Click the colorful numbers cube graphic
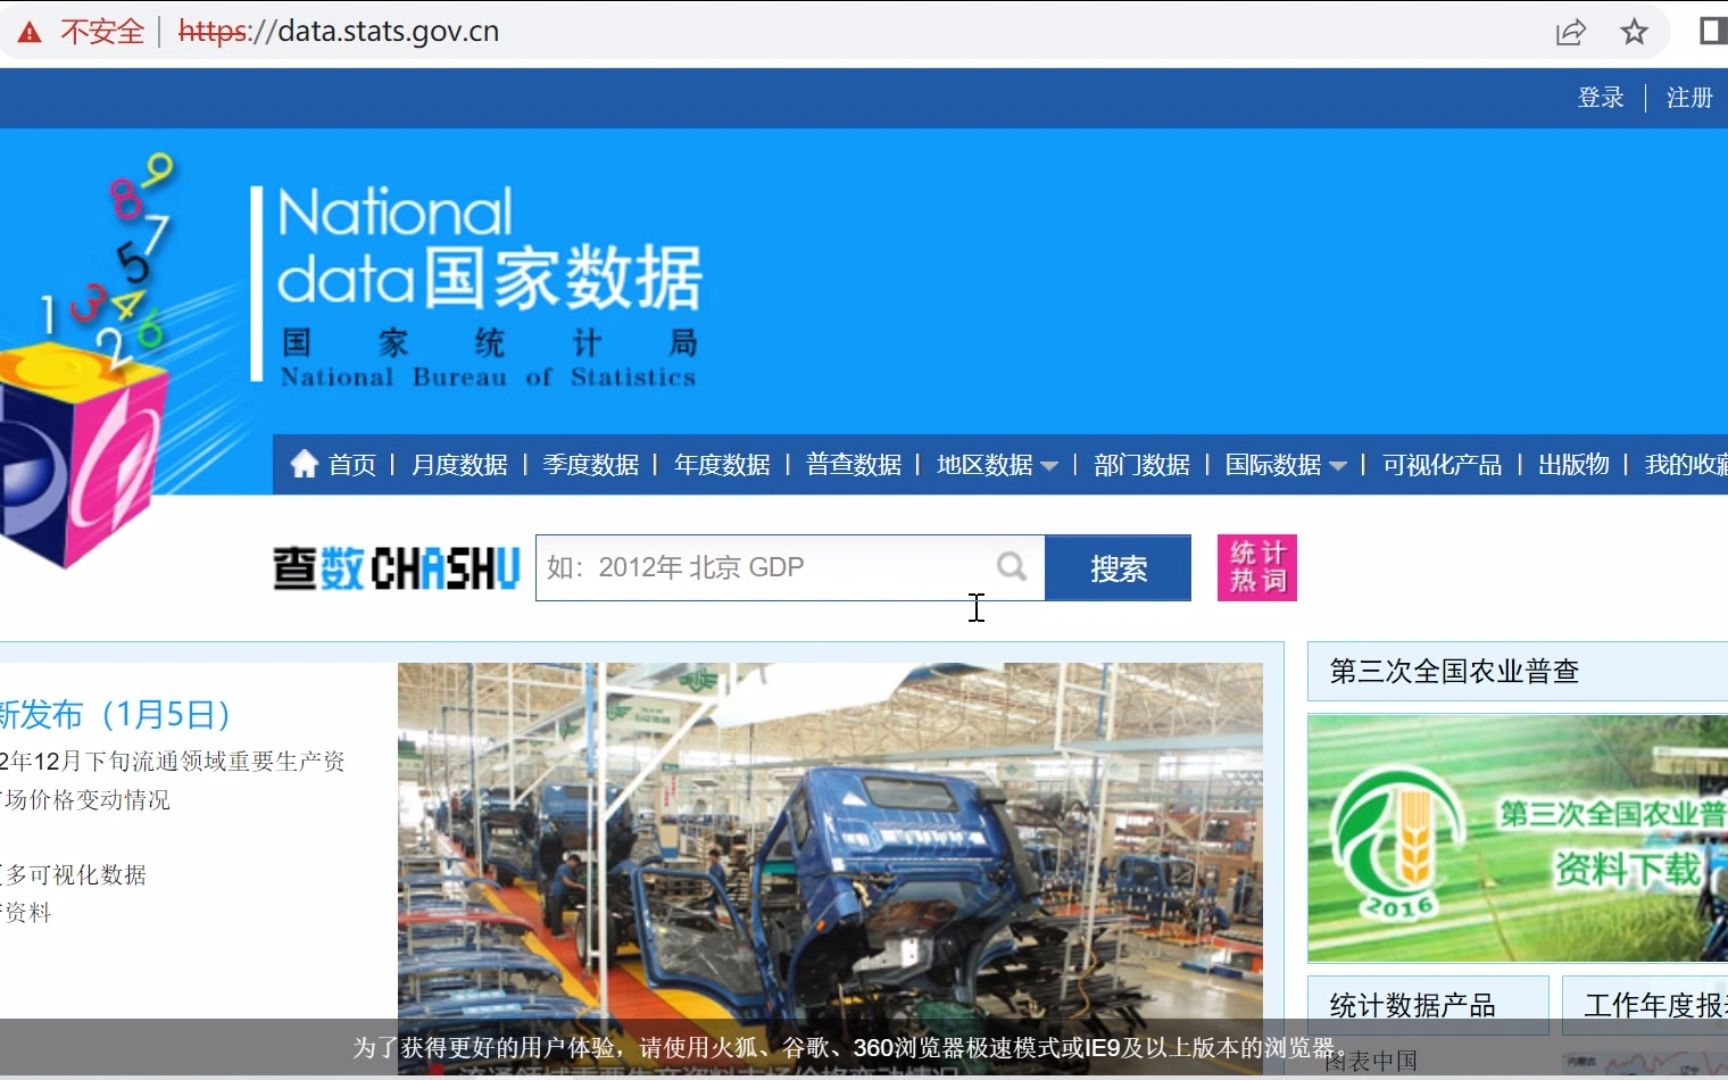The image size is (1728, 1080). [85, 360]
